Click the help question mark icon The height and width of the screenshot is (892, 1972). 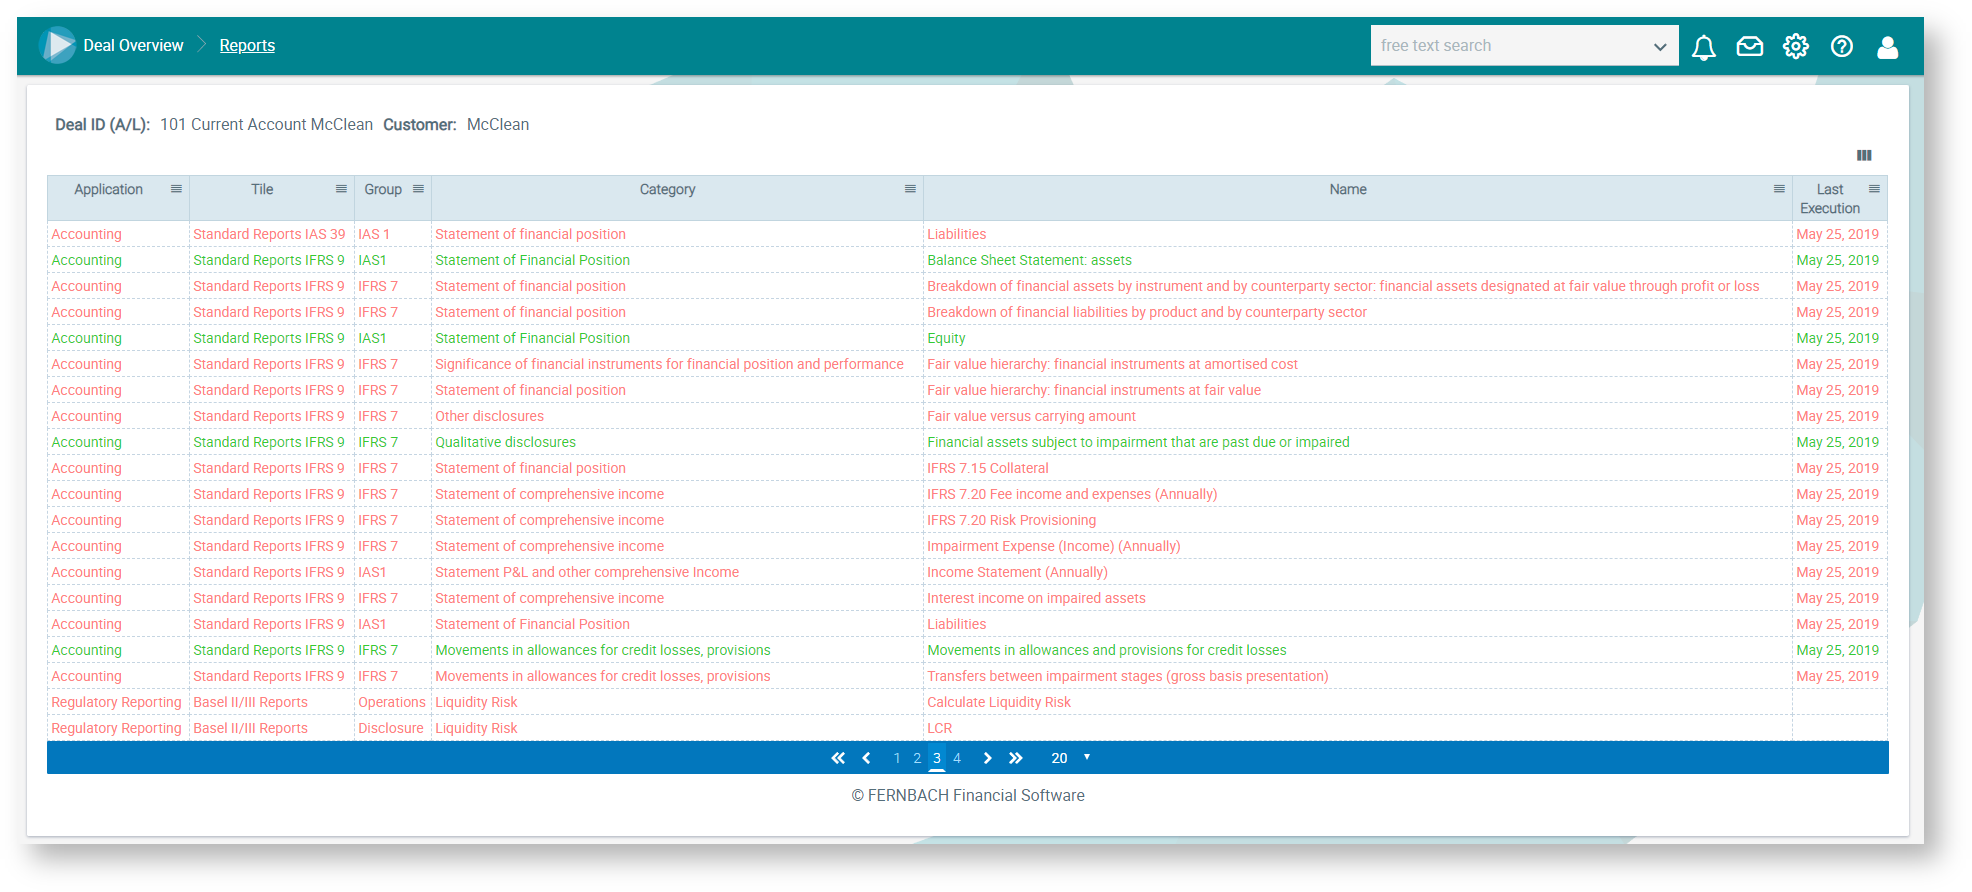[1841, 47]
